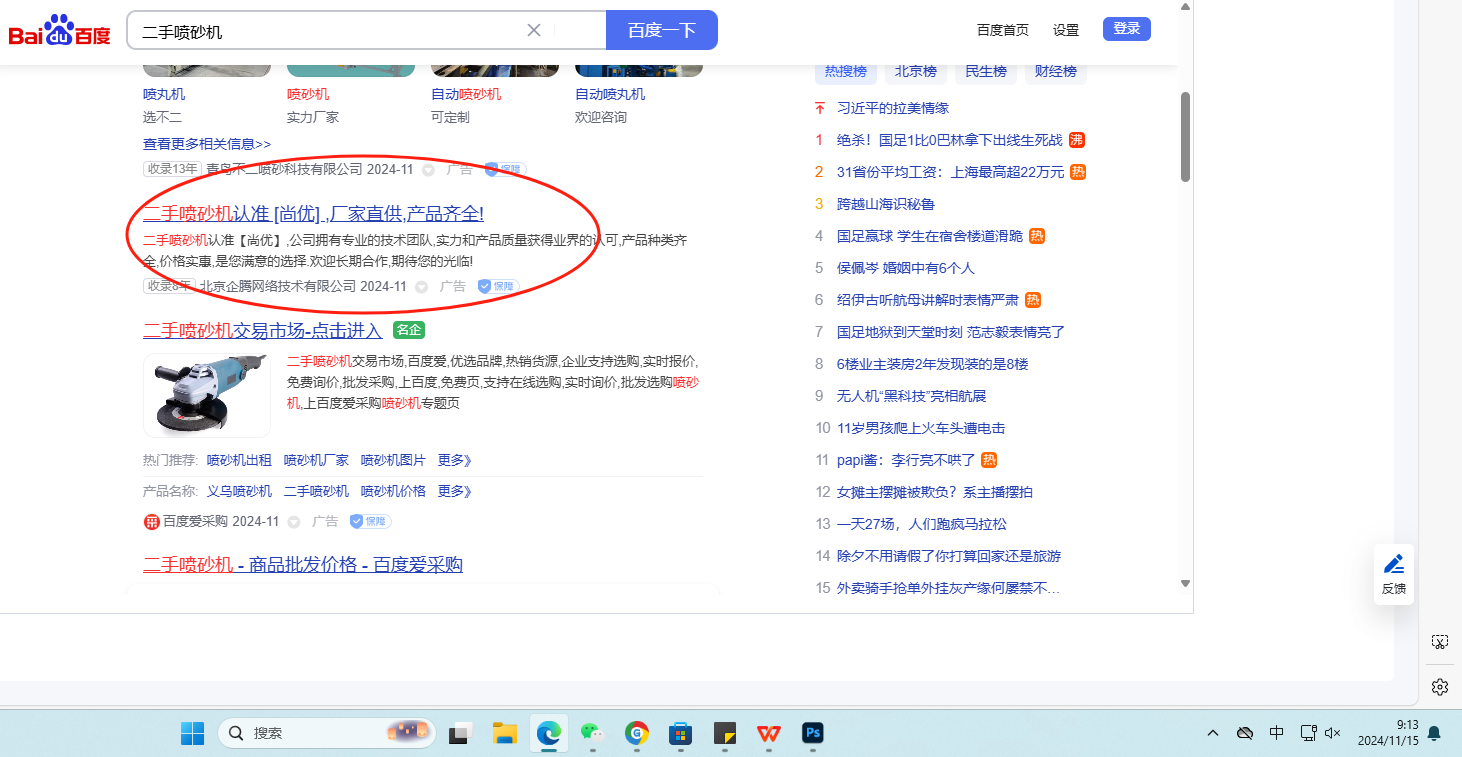Switch to the 北京榜 tab
The image size is (1462, 757).
(916, 71)
